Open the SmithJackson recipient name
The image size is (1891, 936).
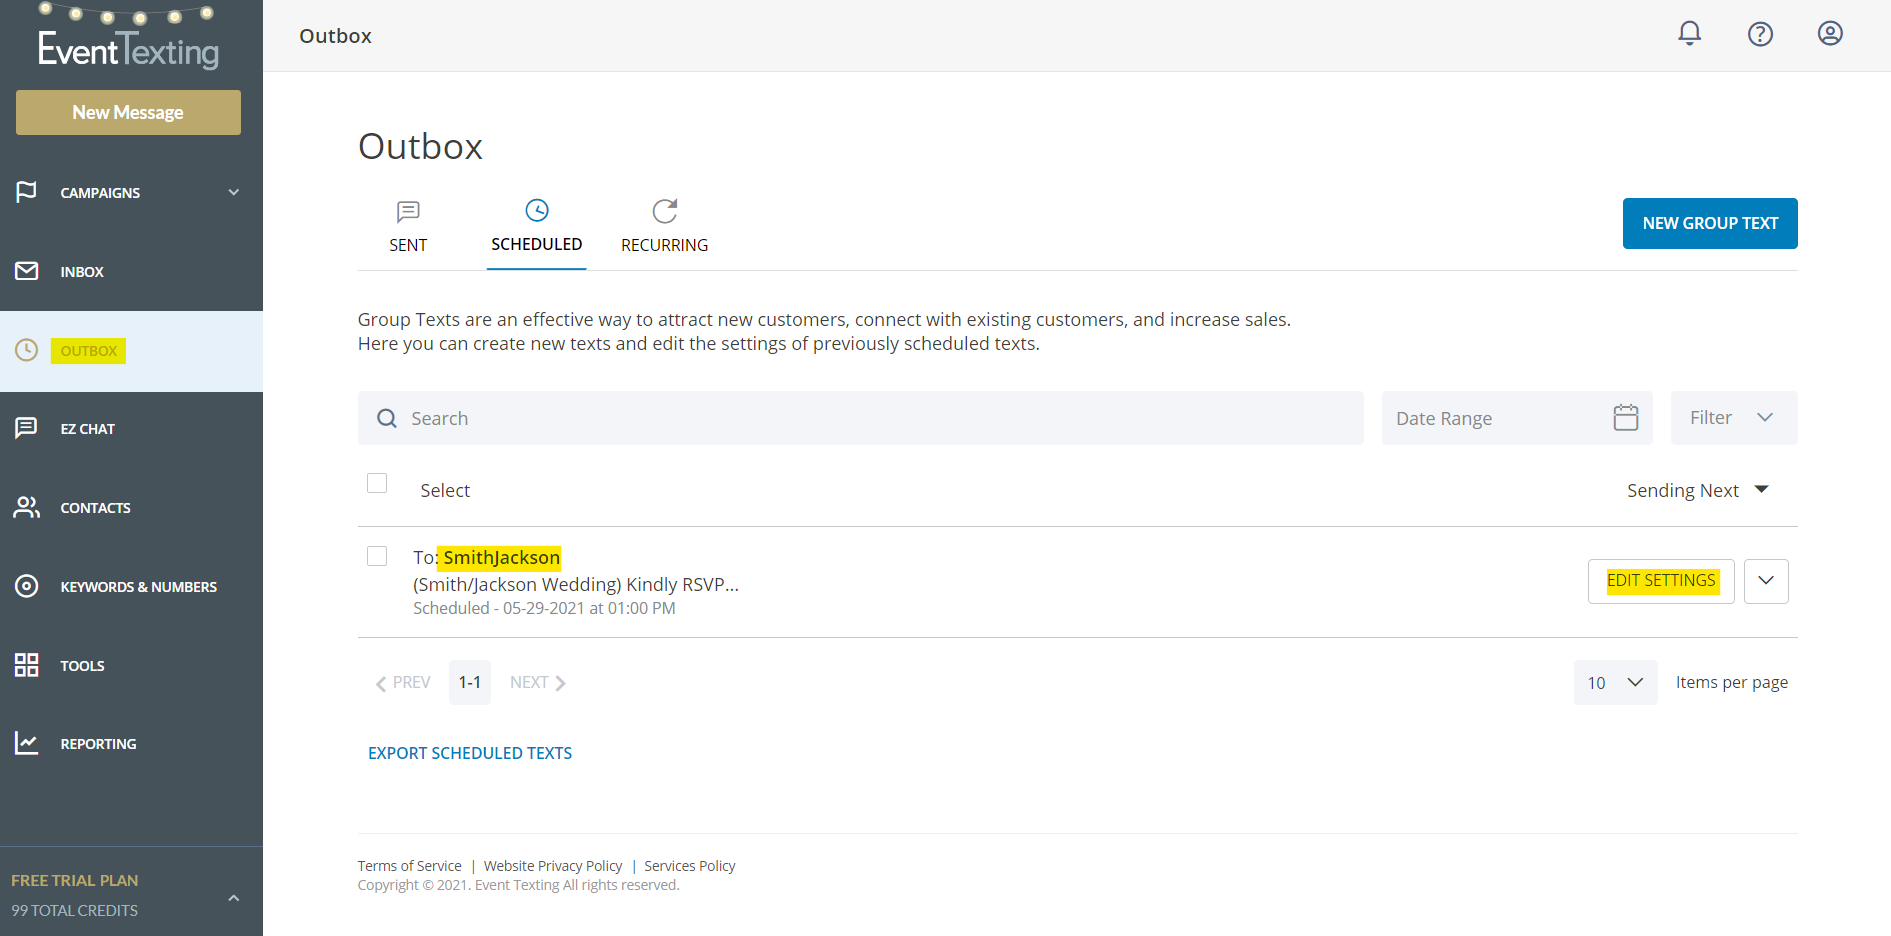[x=501, y=557]
